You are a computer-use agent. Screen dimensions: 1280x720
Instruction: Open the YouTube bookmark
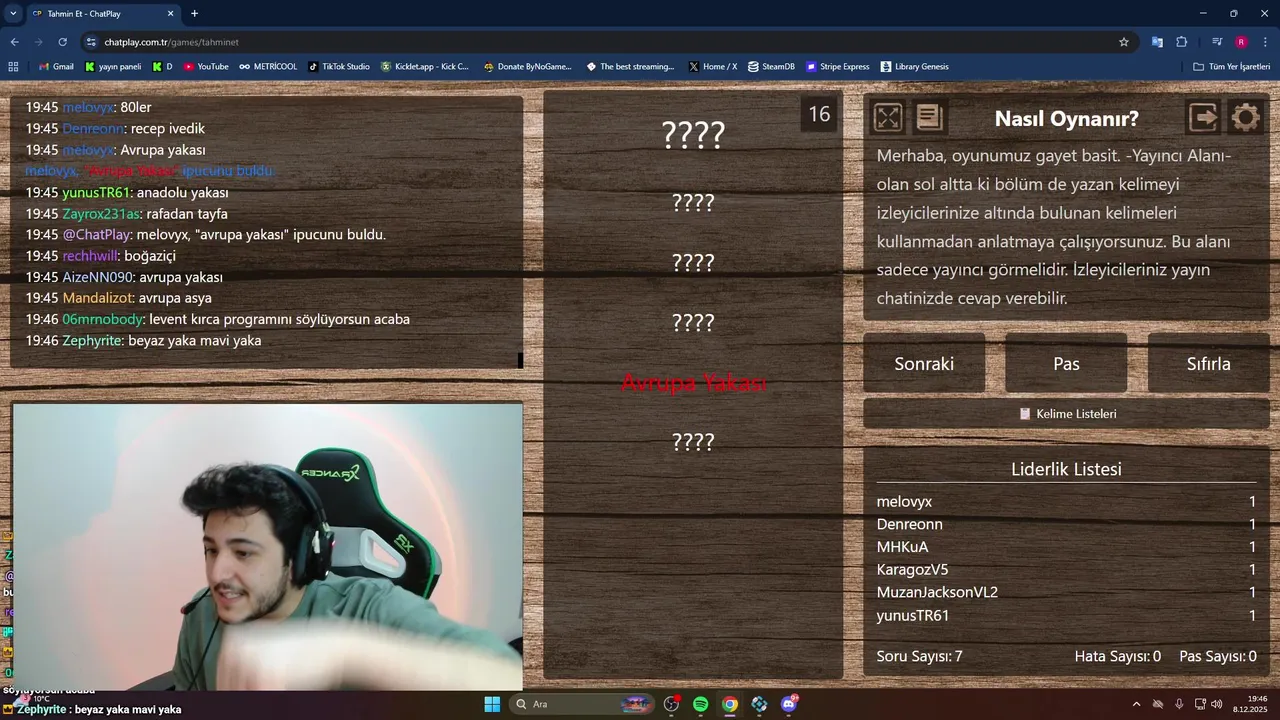pyautogui.click(x=205, y=67)
